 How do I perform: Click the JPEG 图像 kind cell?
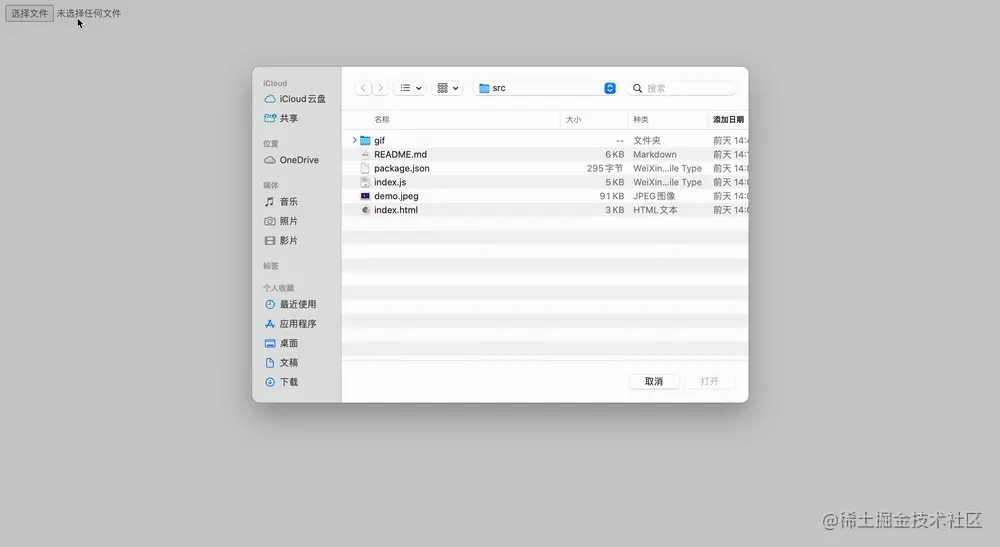point(654,196)
